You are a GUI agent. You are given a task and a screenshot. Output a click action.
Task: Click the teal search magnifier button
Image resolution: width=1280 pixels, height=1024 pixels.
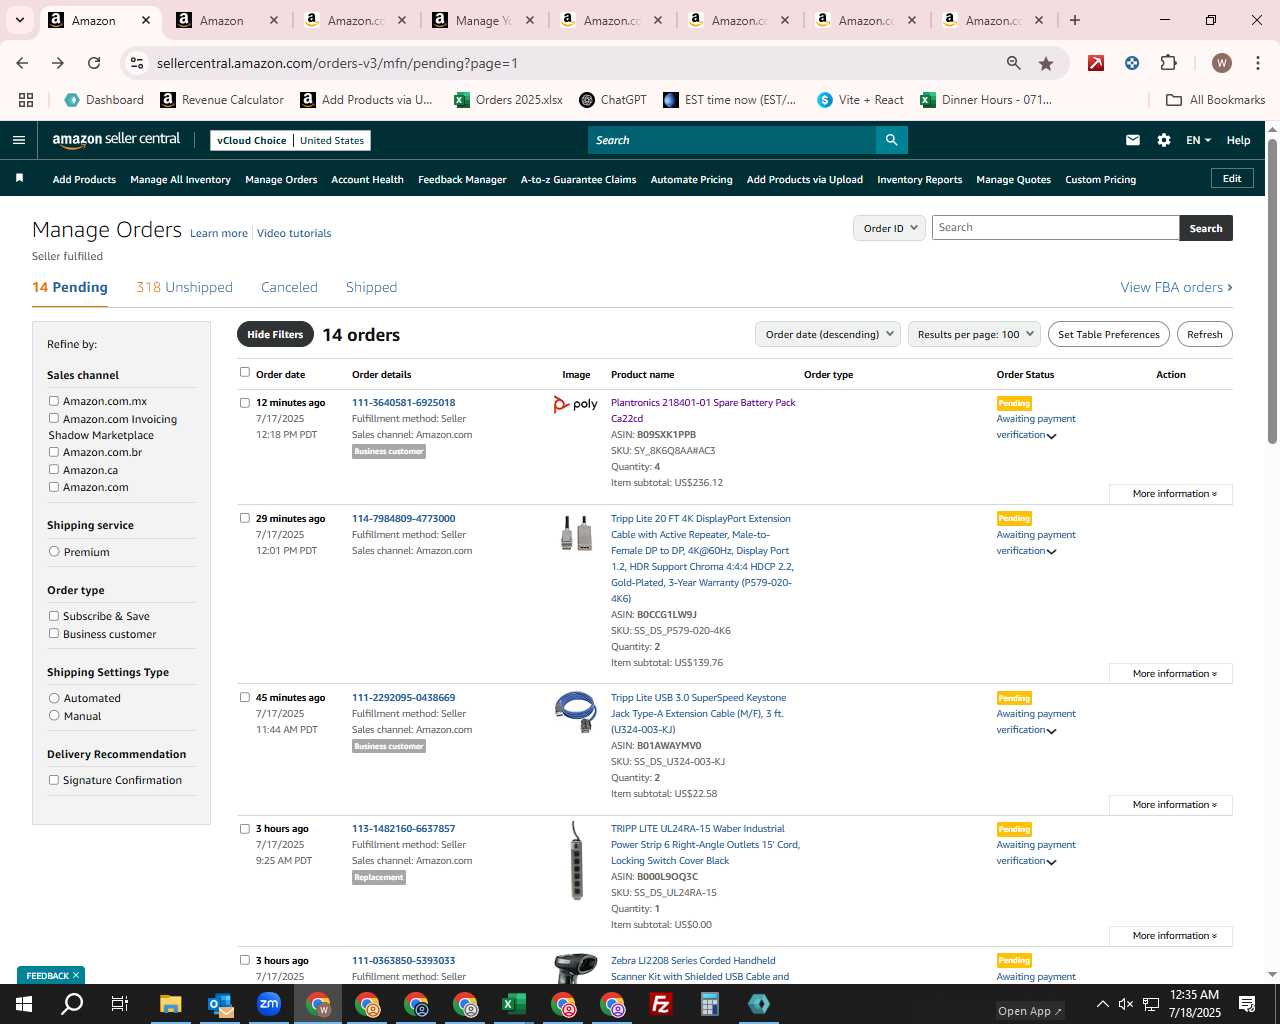pos(892,140)
